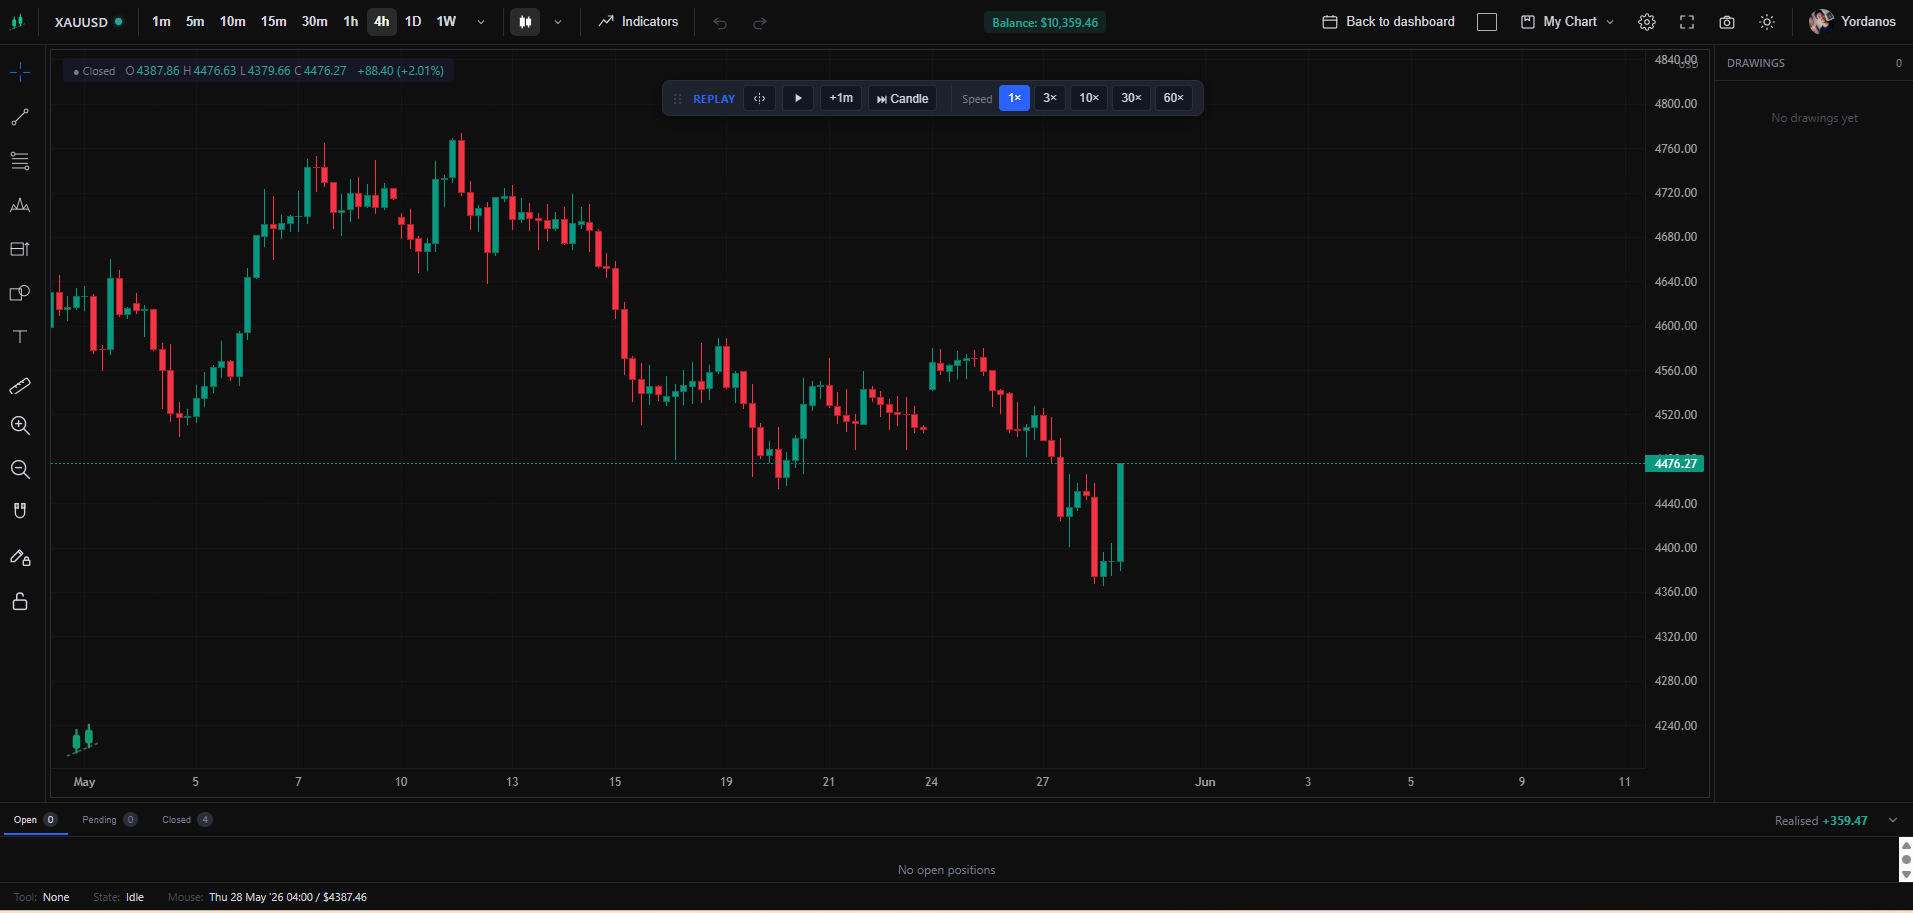Image resolution: width=1913 pixels, height=913 pixels.
Task: Play the replay
Action: pyautogui.click(x=798, y=98)
